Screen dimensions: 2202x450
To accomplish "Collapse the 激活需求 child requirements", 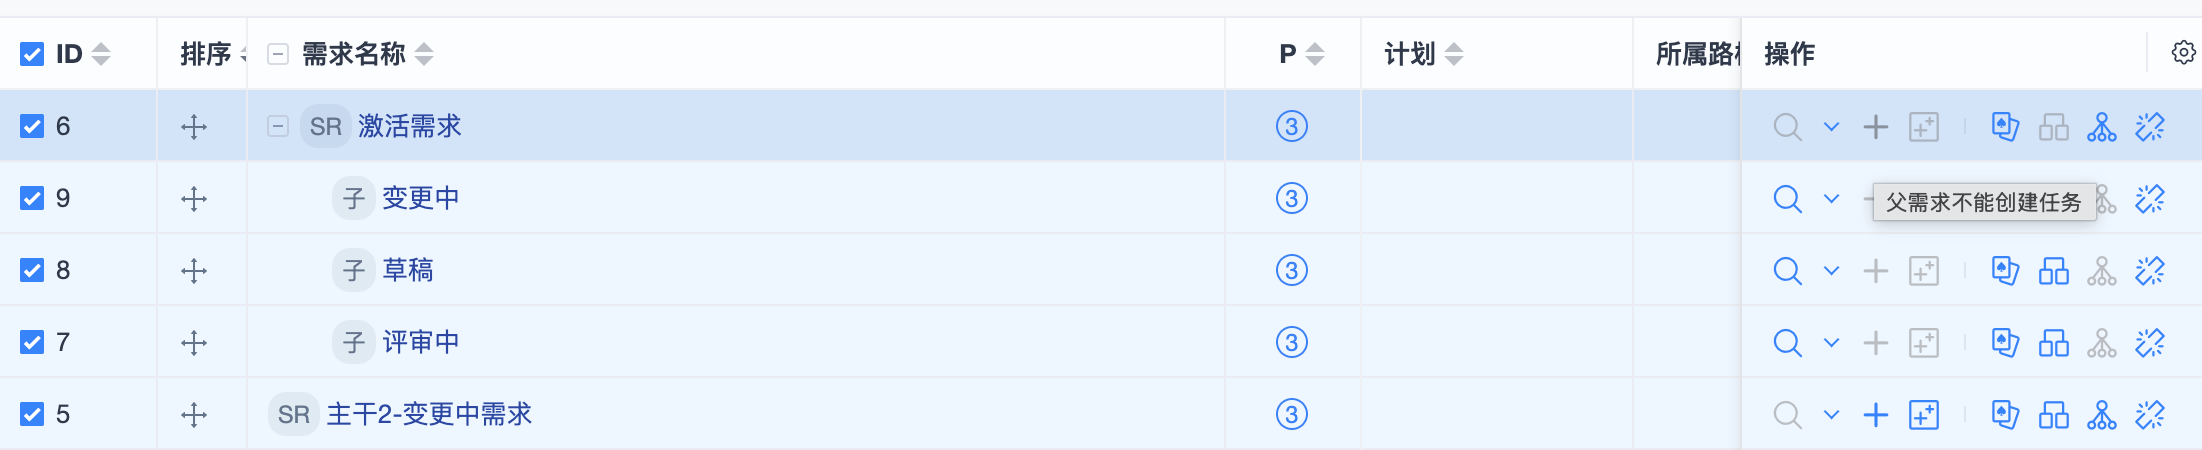I will [278, 126].
